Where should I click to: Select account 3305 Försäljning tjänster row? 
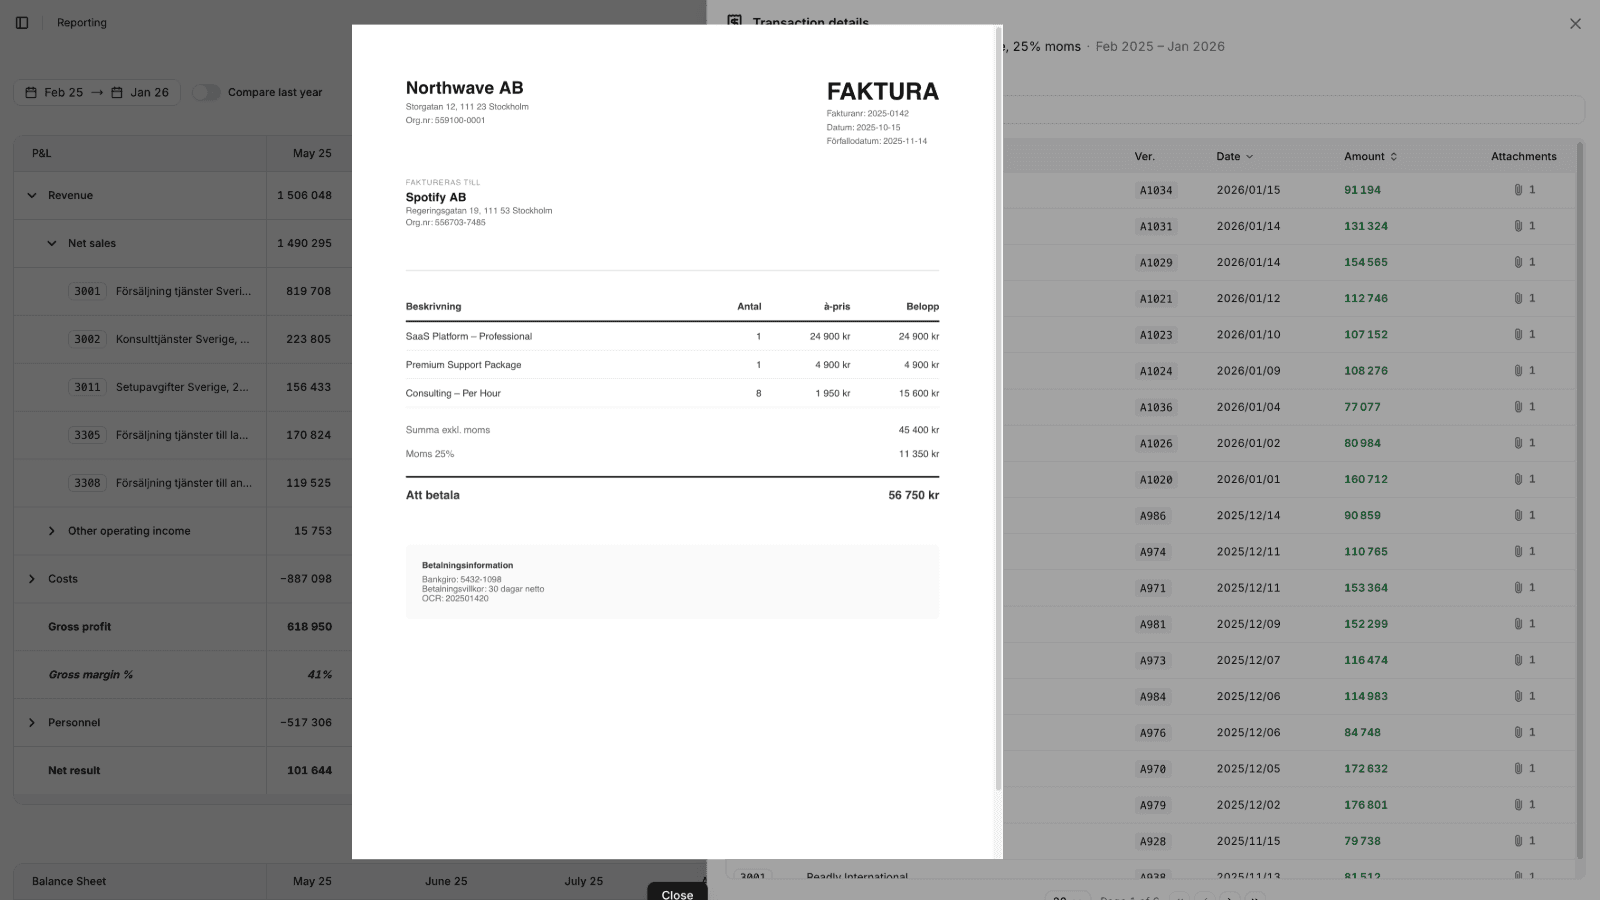click(183, 435)
